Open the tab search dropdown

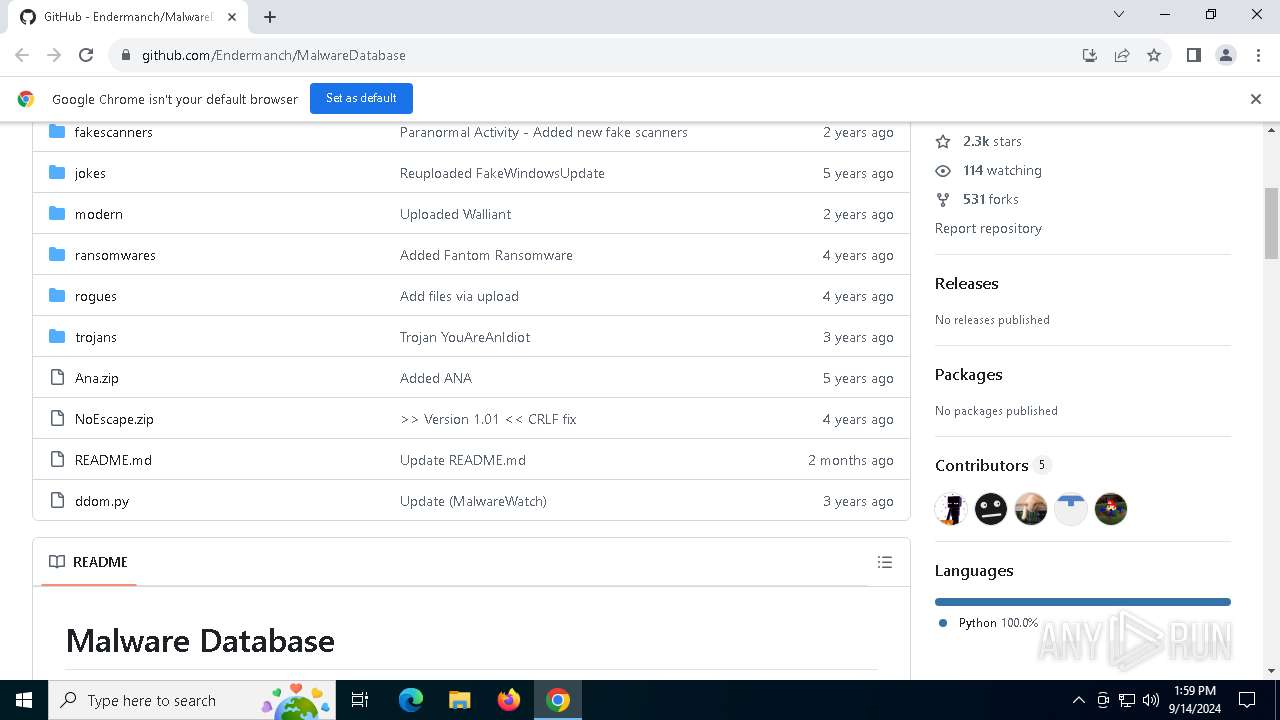click(x=1119, y=14)
